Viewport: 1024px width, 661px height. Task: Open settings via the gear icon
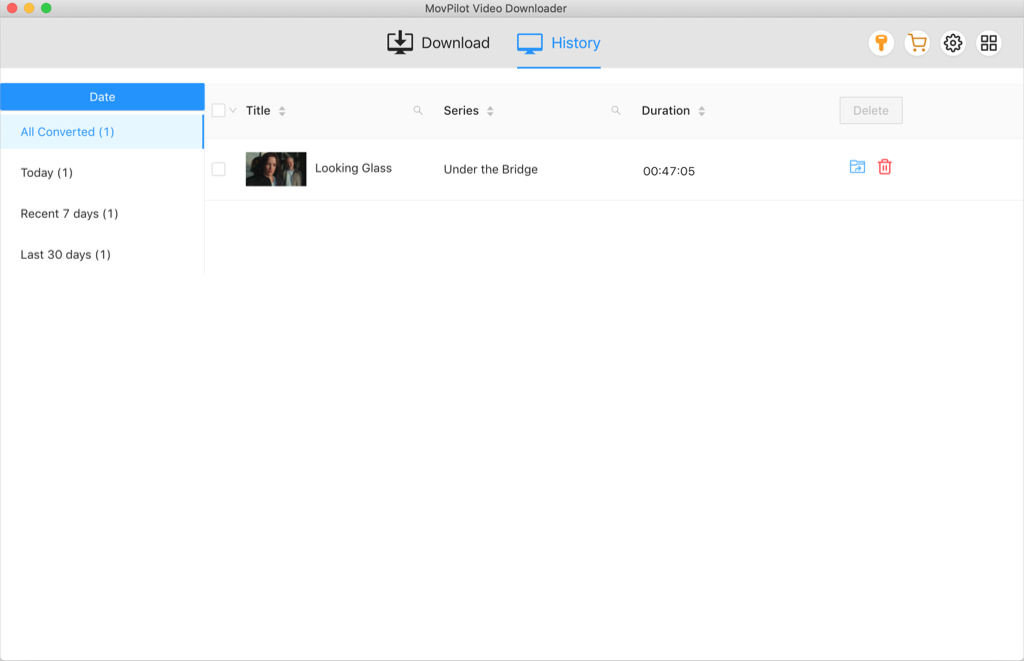(953, 43)
